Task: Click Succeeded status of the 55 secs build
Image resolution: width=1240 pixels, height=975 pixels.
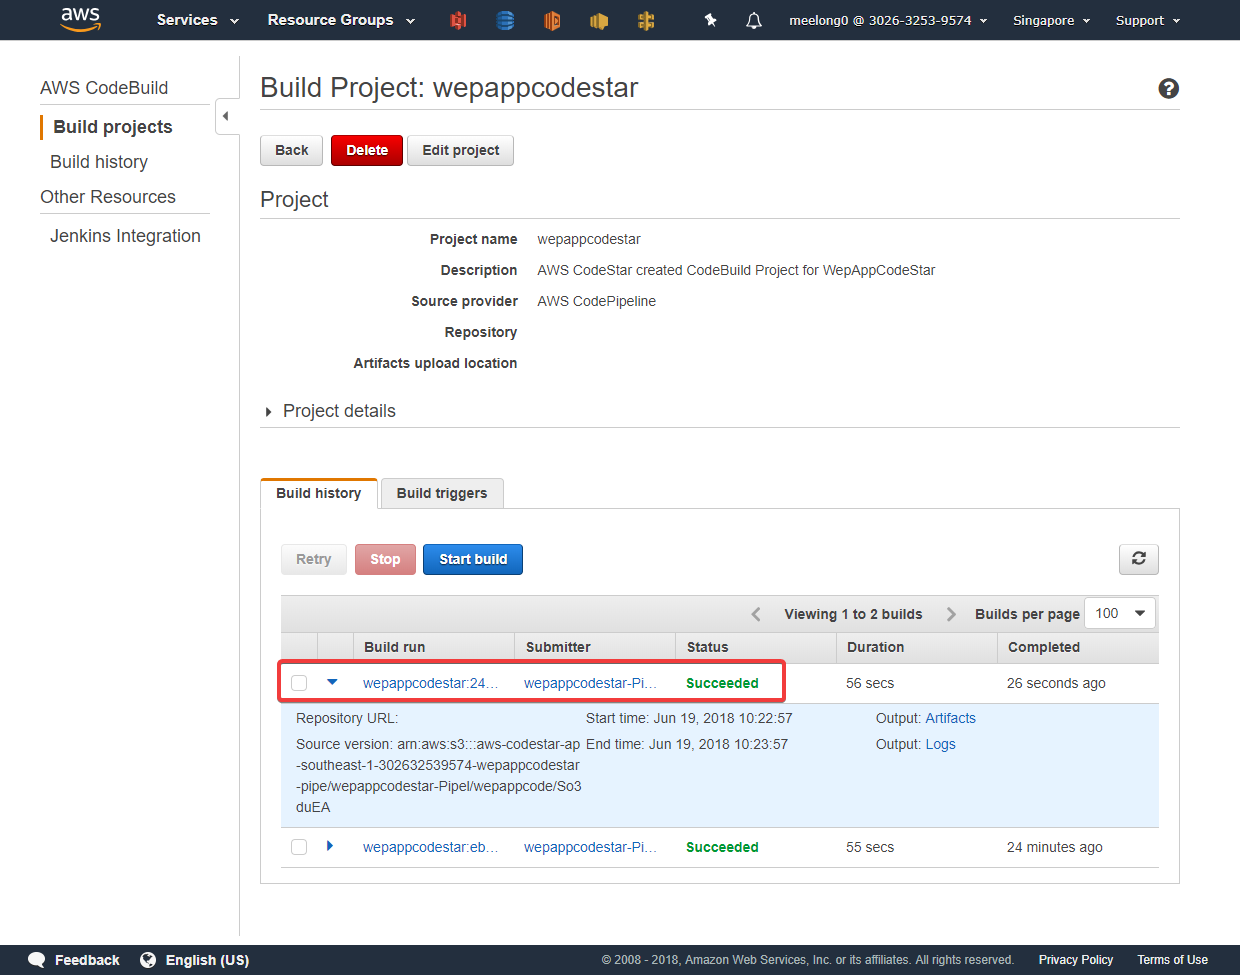Action: 722,847
